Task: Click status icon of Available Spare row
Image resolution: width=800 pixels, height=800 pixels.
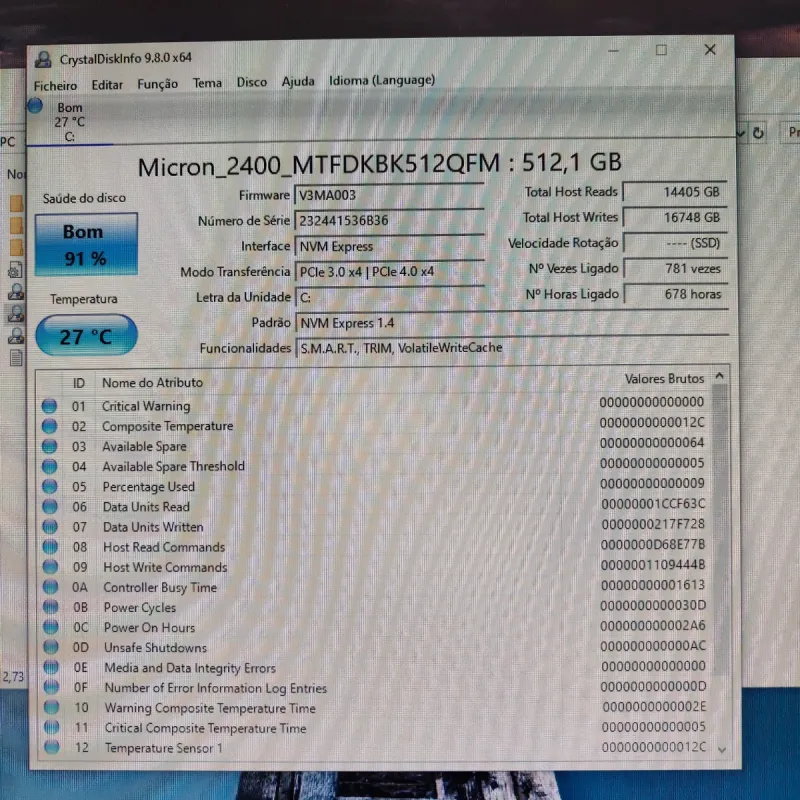Action: pyautogui.click(x=49, y=446)
